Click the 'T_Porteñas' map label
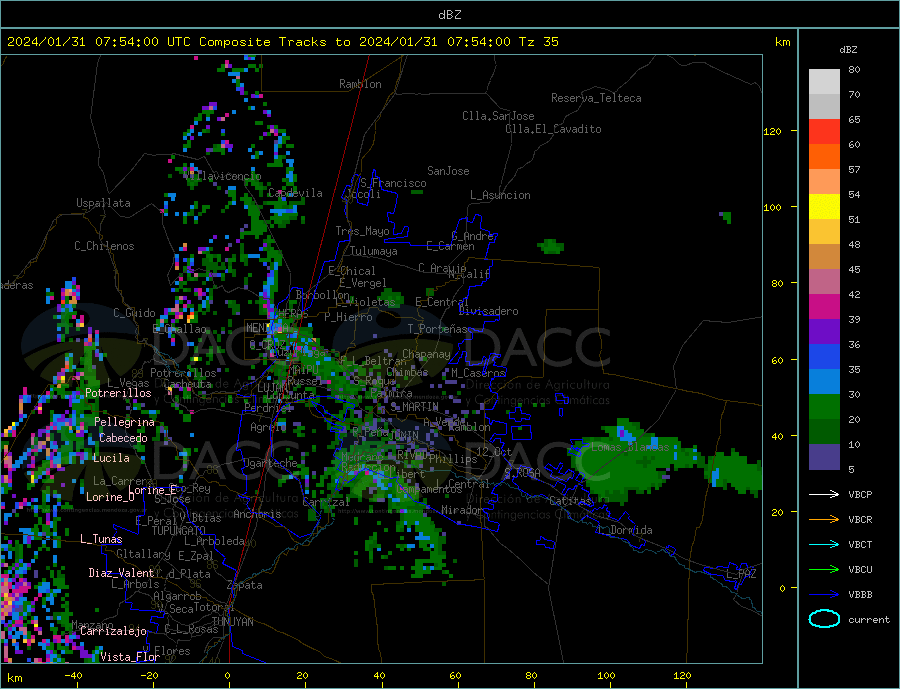 pos(438,329)
